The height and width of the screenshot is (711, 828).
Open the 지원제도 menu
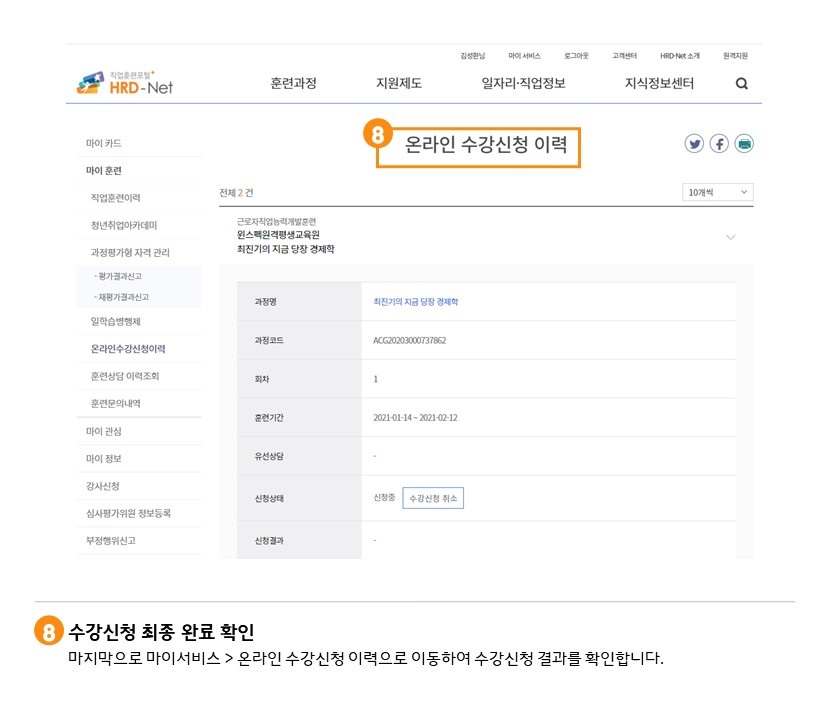coord(398,84)
